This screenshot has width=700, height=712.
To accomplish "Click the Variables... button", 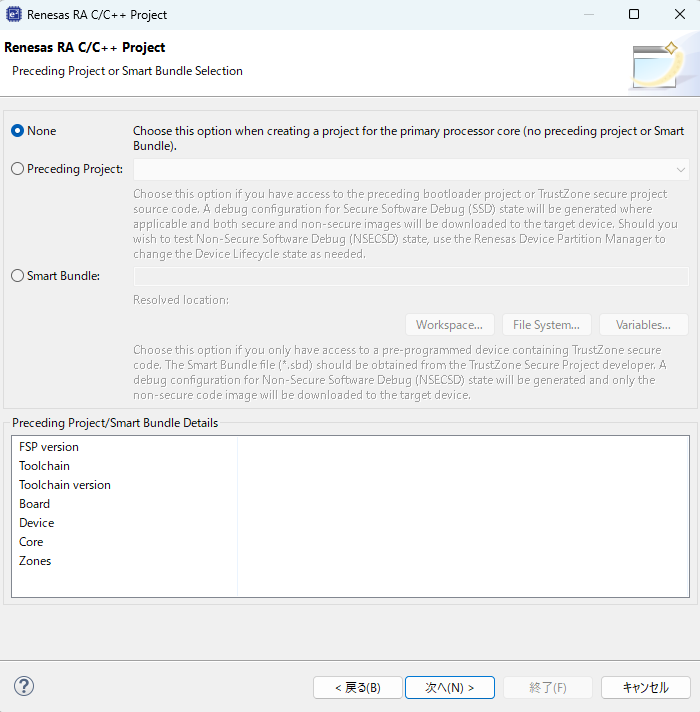I will pyautogui.click(x=643, y=325).
